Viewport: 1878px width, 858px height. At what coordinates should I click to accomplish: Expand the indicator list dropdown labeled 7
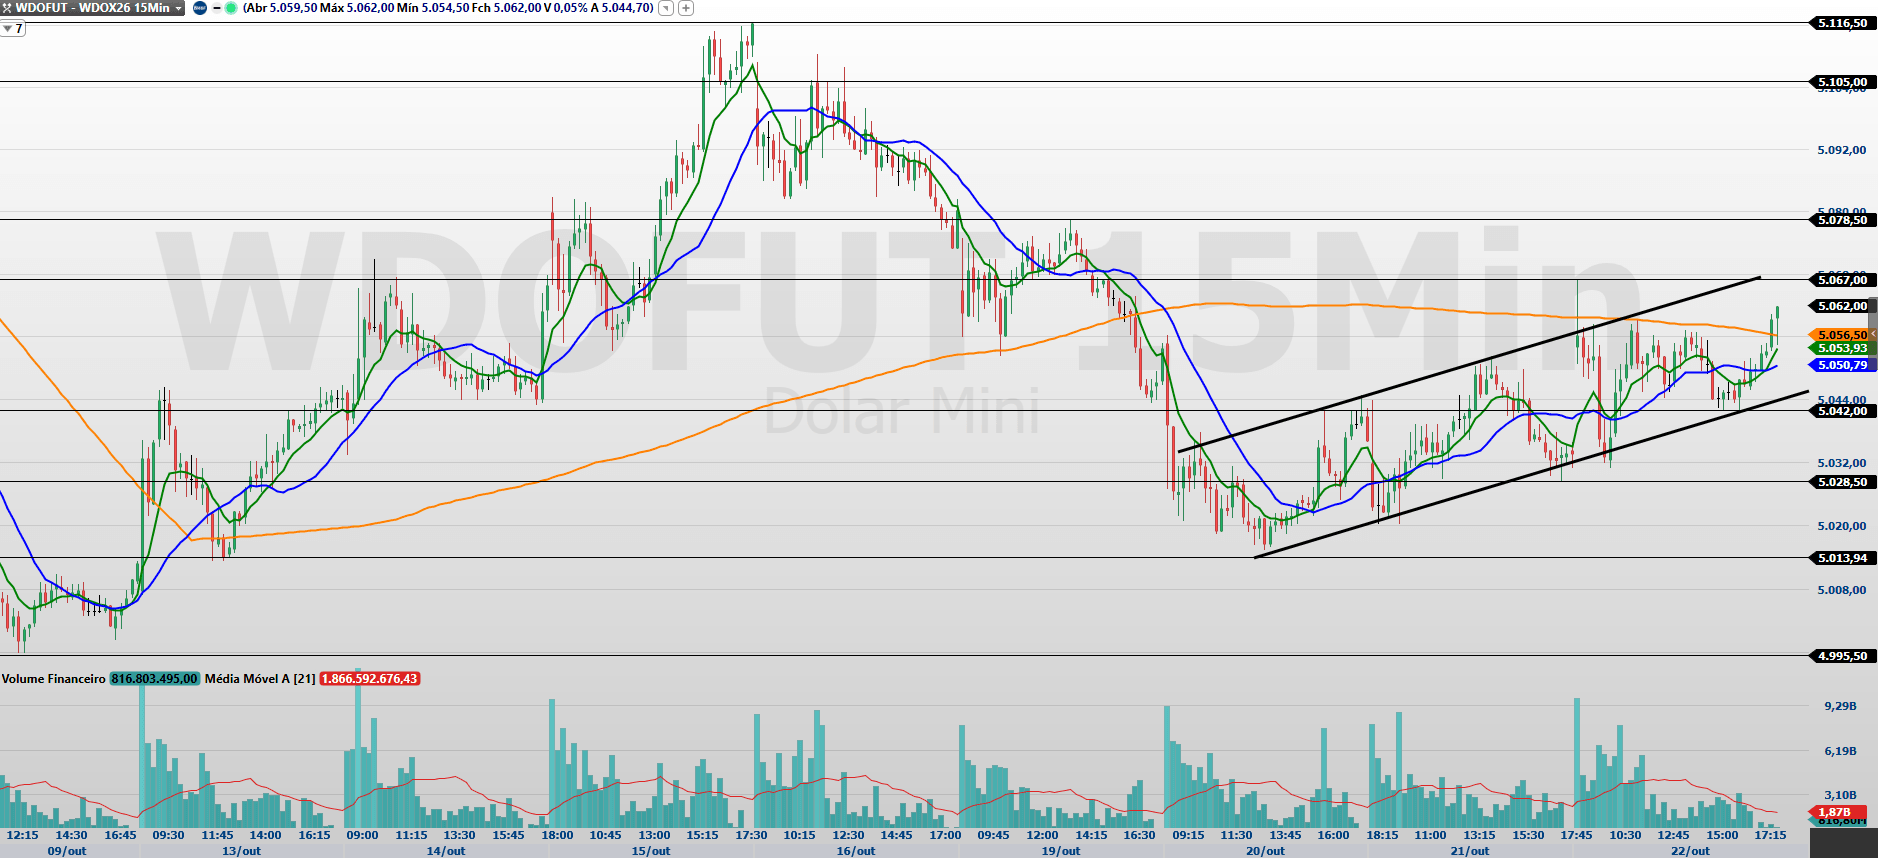[x=13, y=28]
